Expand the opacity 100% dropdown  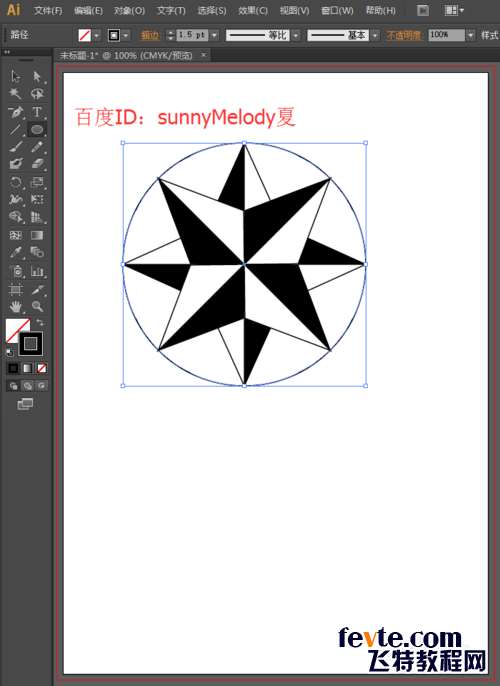470,35
